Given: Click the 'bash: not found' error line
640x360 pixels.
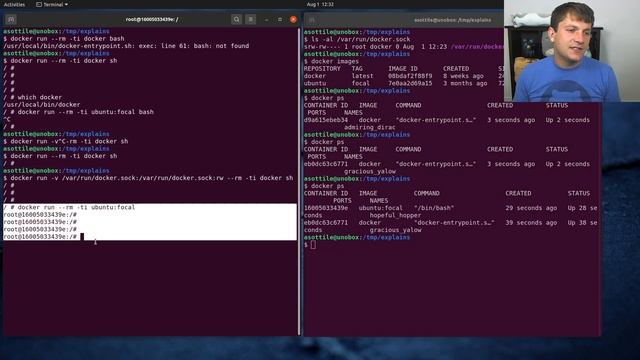Looking at the screenshot, I should click(126, 46).
